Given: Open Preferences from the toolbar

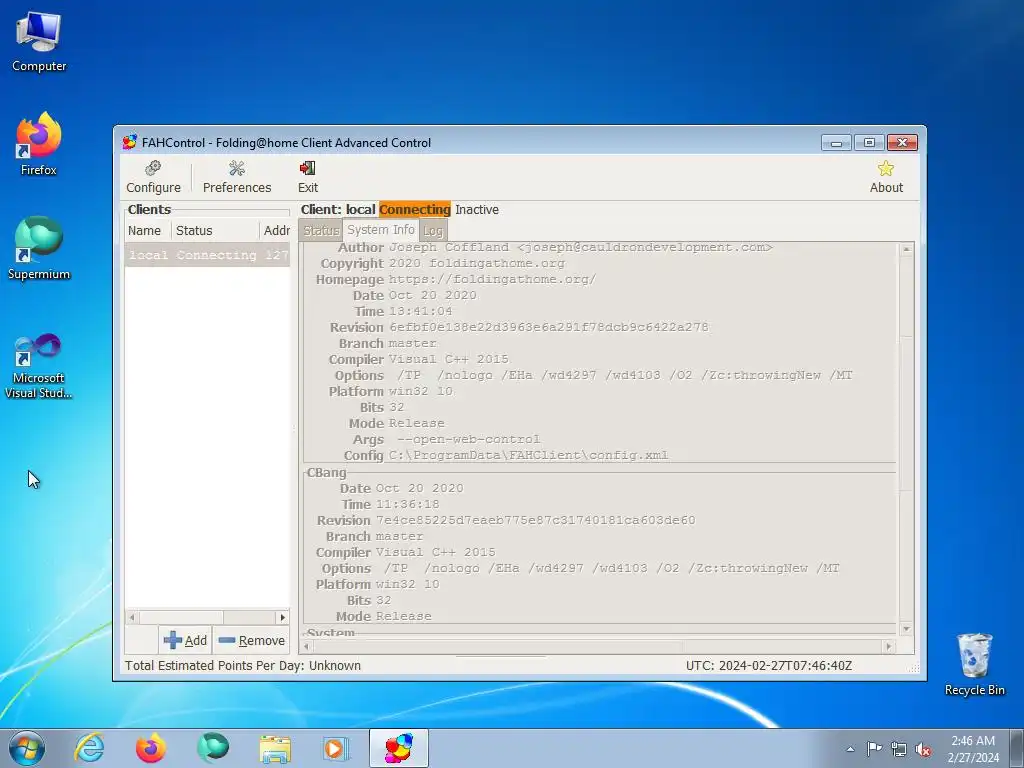Looking at the screenshot, I should 236,177.
